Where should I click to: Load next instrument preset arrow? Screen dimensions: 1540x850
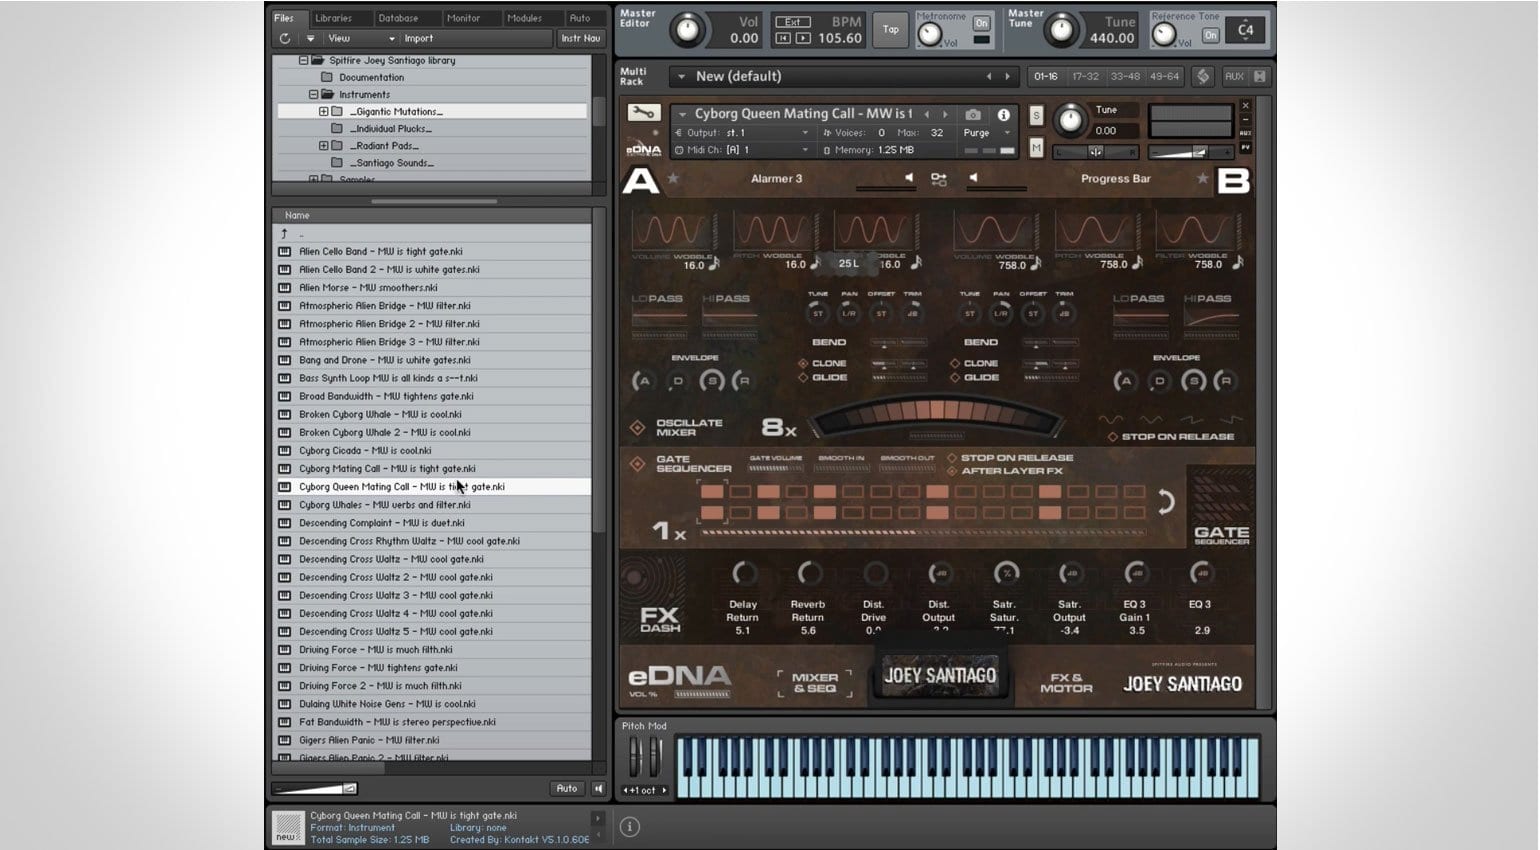coord(945,115)
